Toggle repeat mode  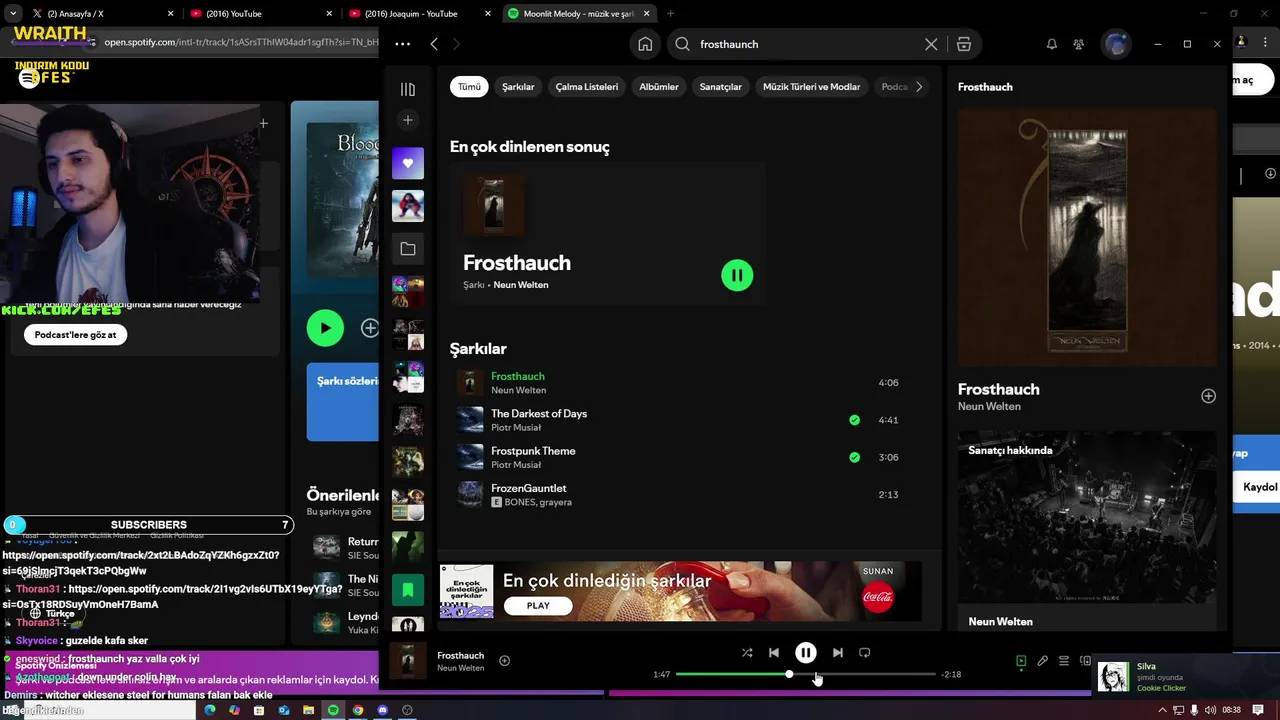click(x=865, y=653)
